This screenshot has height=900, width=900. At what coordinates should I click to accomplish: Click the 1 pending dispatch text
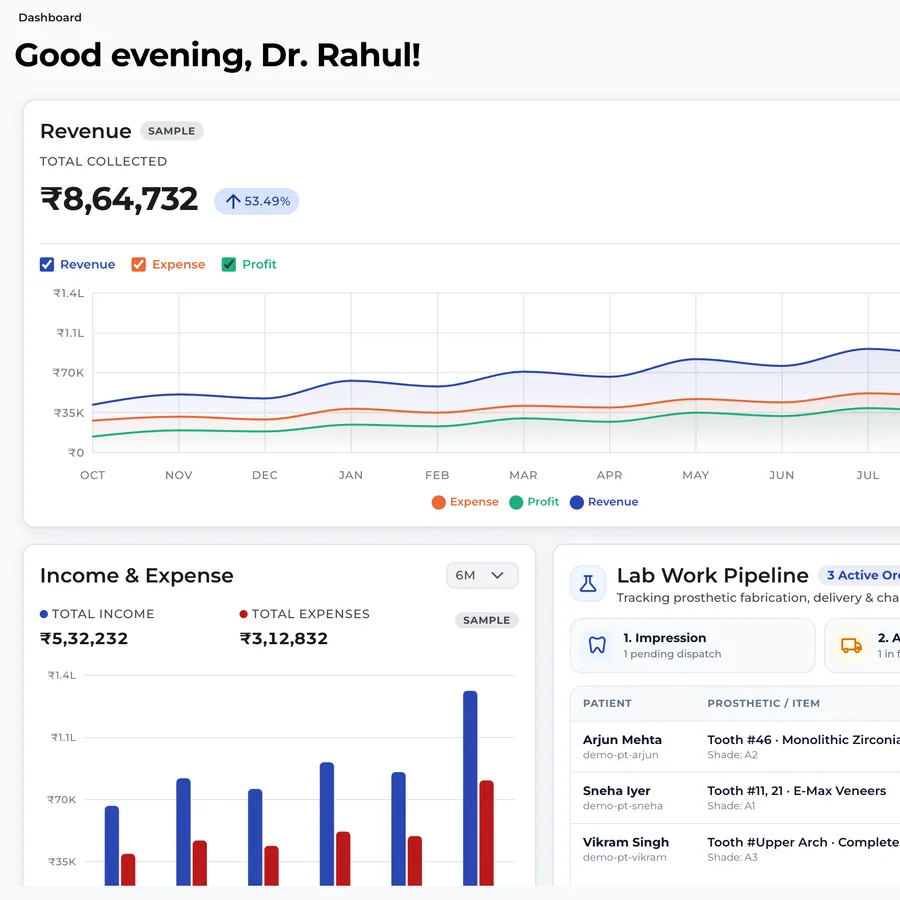click(672, 654)
